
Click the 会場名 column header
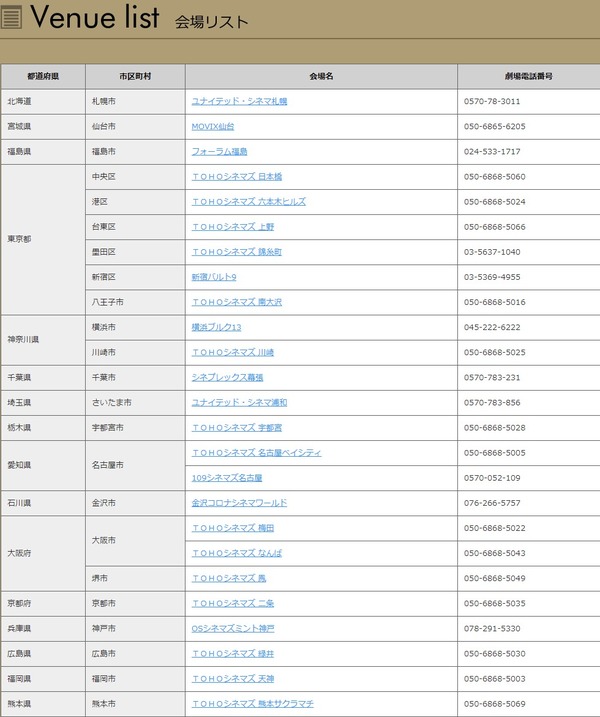[321, 76]
